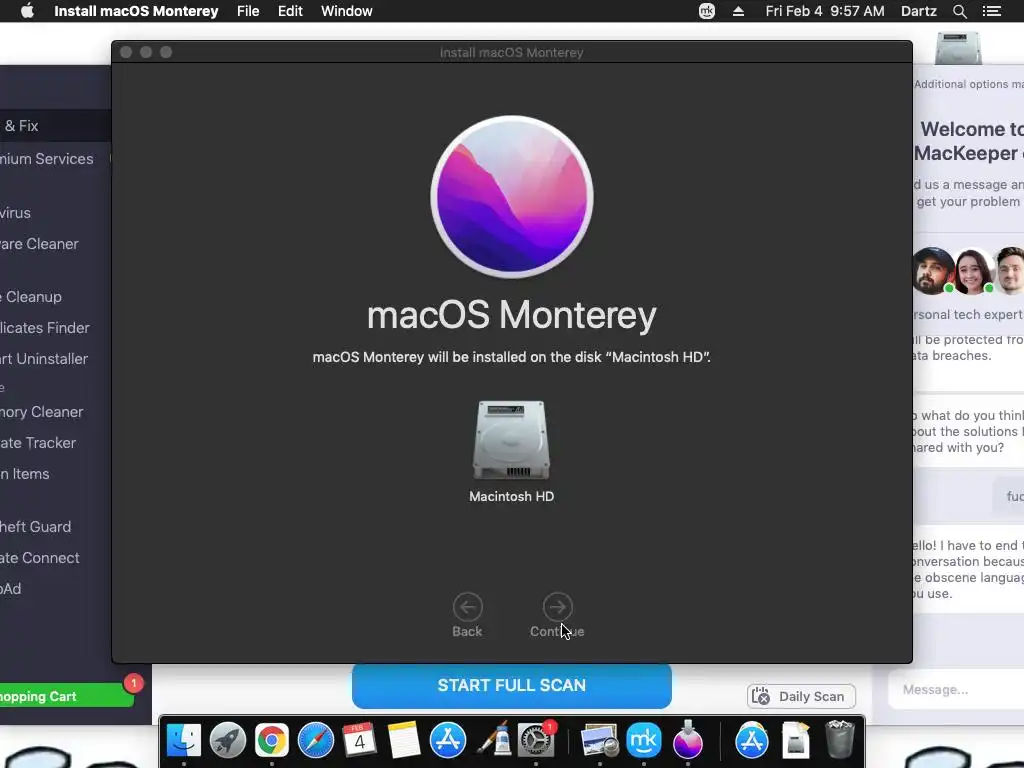This screenshot has width=1024, height=768.
Task: Go Back in the Monterey installer
Action: (468, 607)
